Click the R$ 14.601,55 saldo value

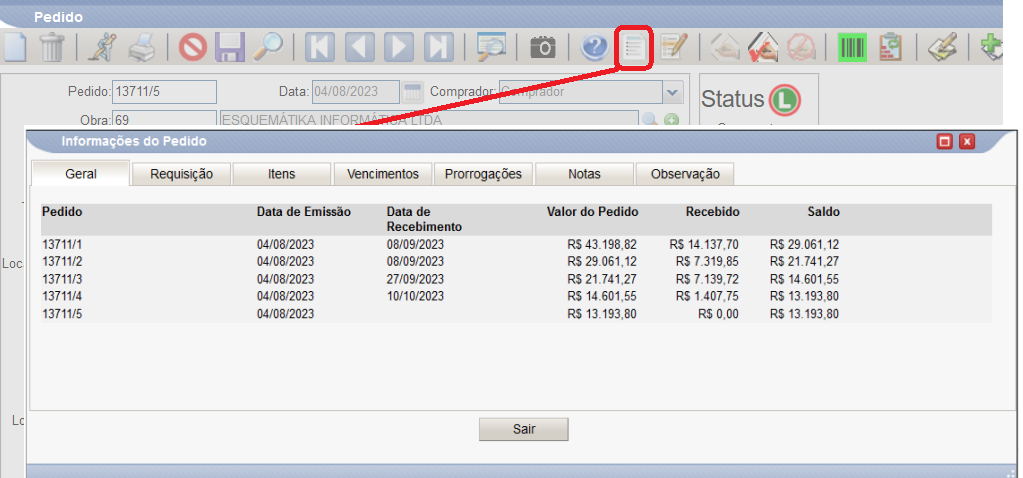tap(804, 279)
